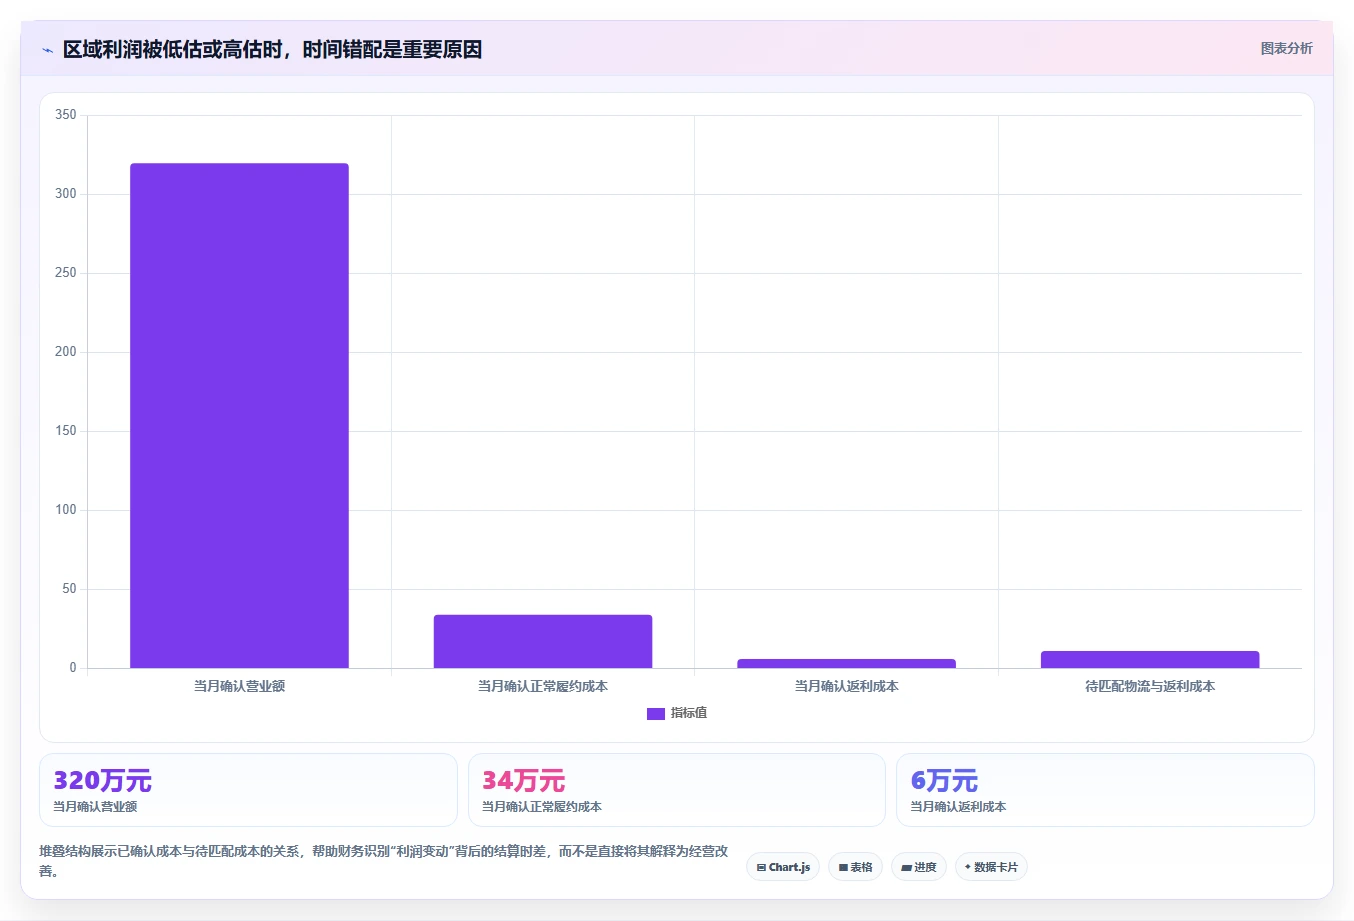Toggle the 指标值 legend color box

[656, 713]
